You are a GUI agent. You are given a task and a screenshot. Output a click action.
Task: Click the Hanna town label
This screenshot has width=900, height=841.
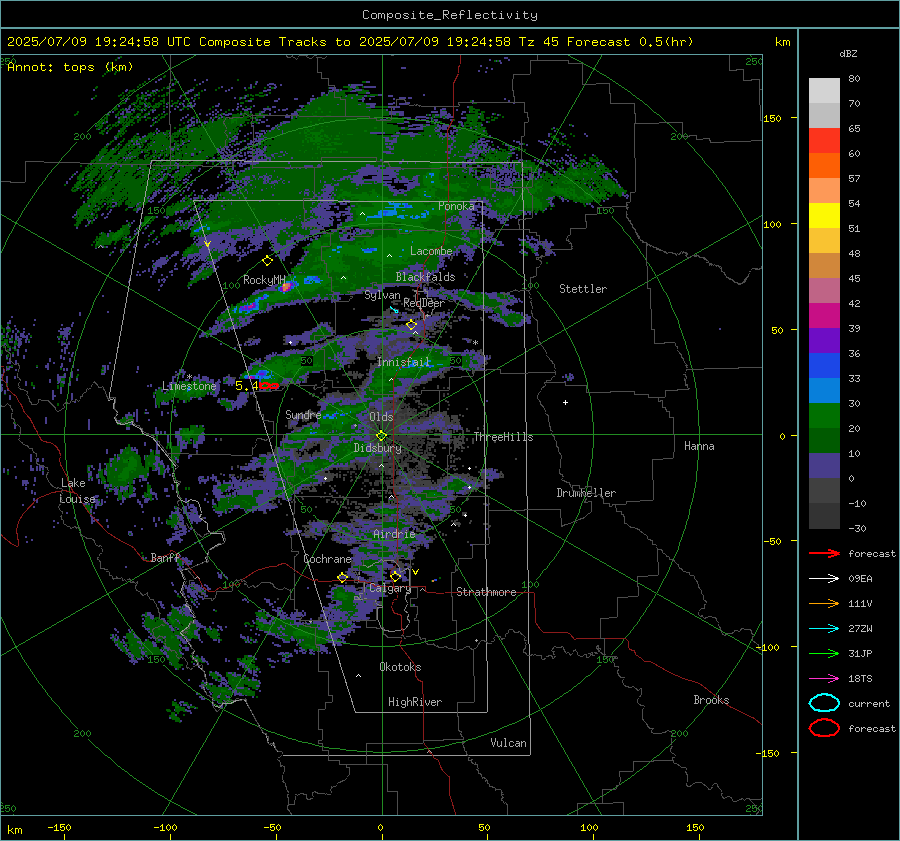pyautogui.click(x=699, y=446)
